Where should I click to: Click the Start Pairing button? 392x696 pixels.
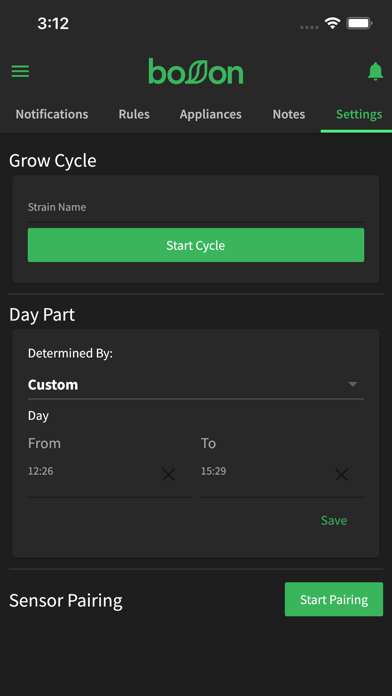tap(334, 599)
